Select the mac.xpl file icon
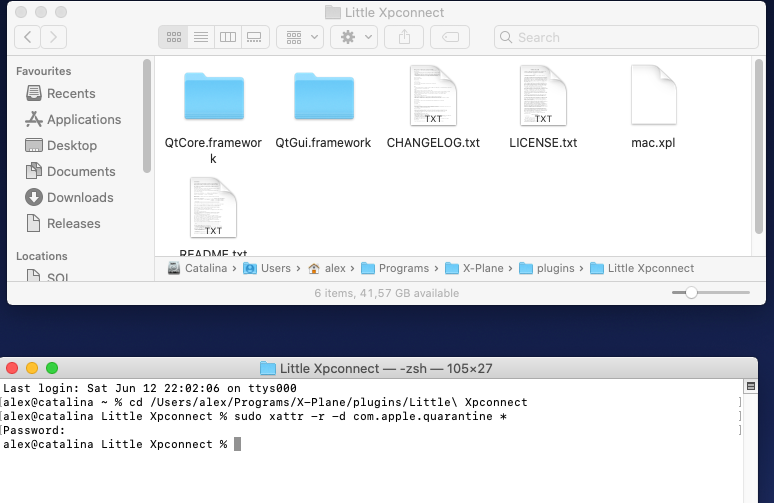The image size is (774, 503). 654,95
